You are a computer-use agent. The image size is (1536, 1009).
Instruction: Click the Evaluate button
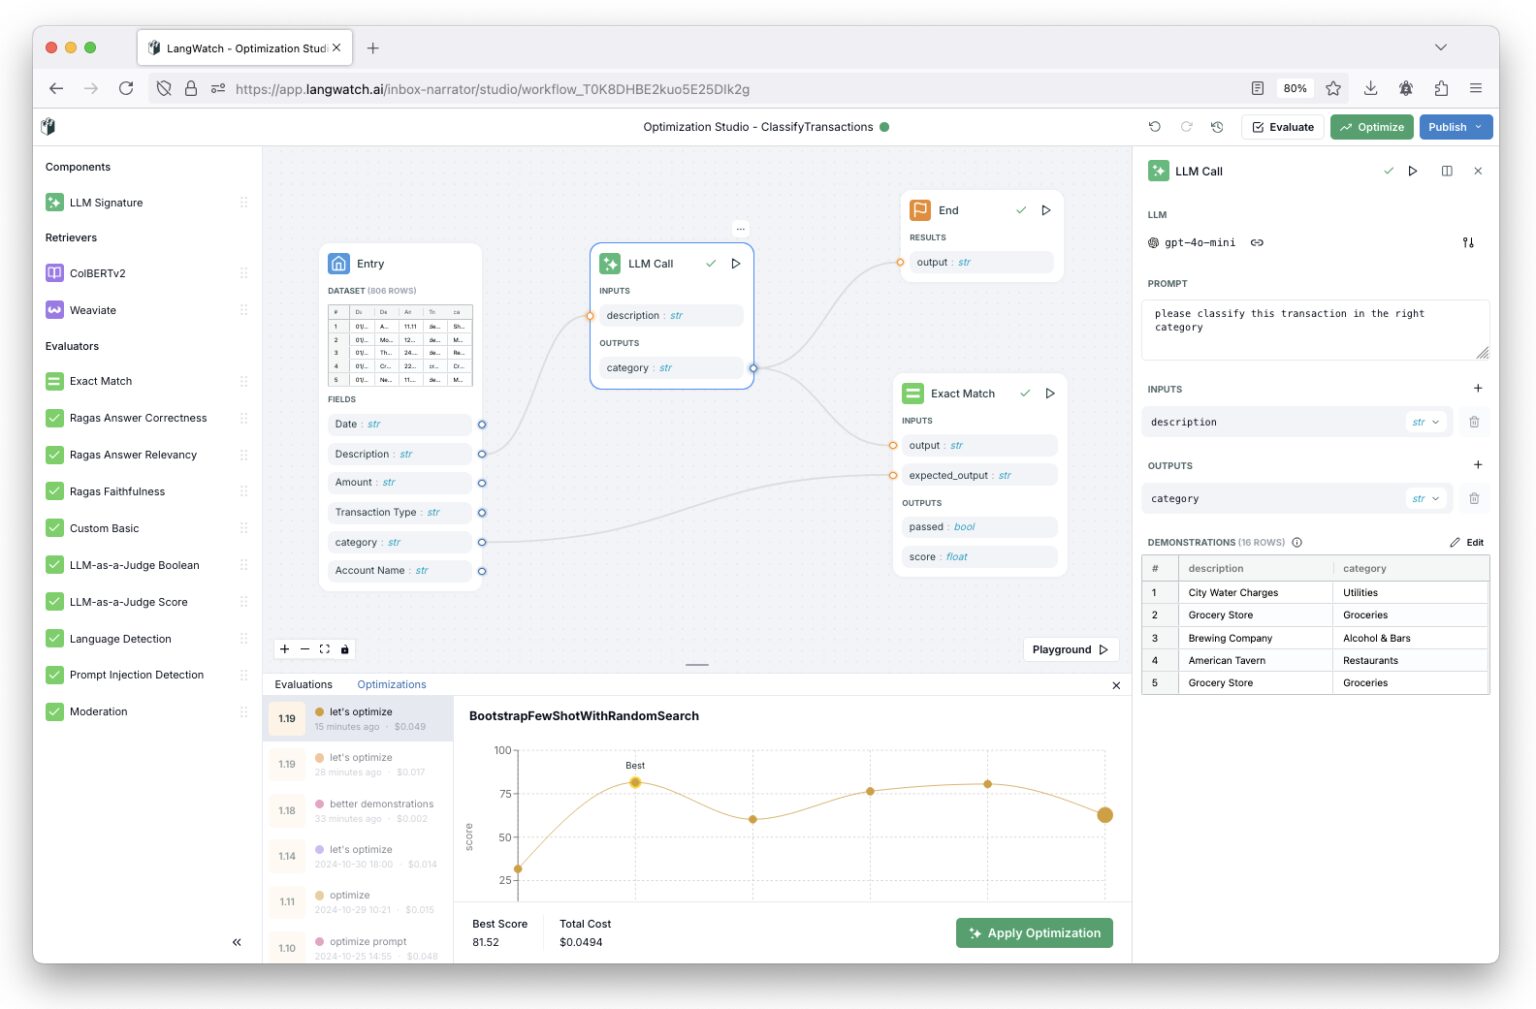(1283, 127)
